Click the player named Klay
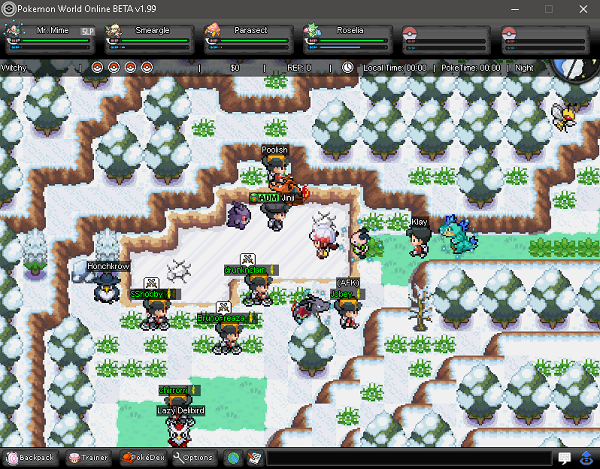The height and width of the screenshot is (469, 600). tap(419, 242)
